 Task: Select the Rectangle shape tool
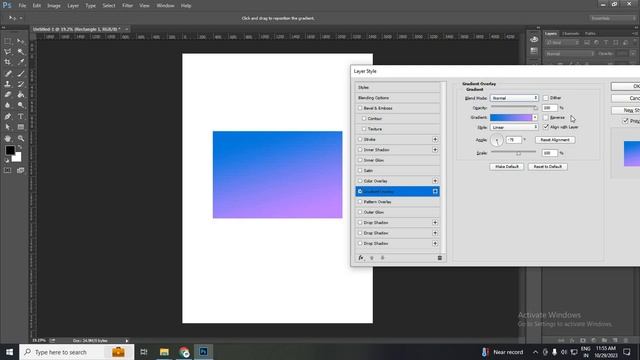pos(20,127)
